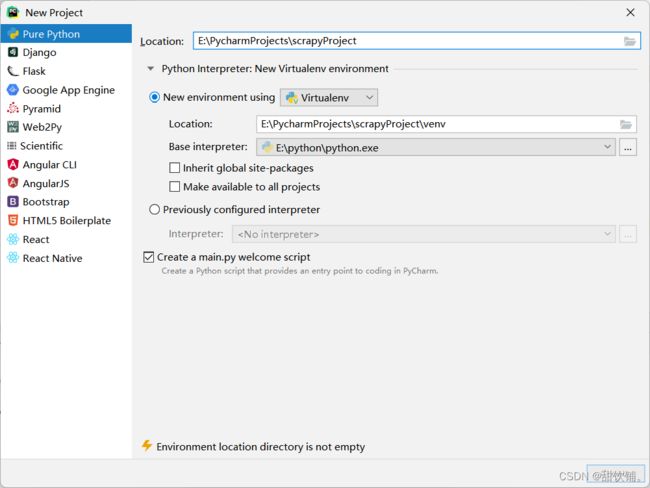The image size is (650, 488).
Task: Click the main.py description hint text
Action: (299, 271)
